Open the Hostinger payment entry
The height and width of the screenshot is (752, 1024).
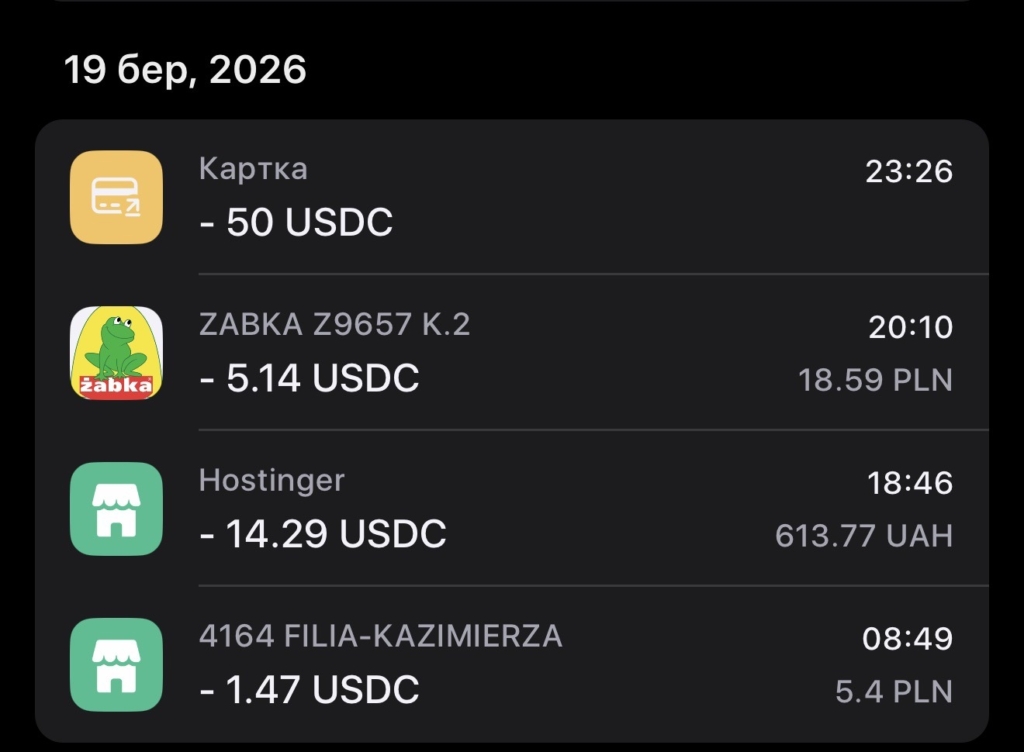coord(500,509)
